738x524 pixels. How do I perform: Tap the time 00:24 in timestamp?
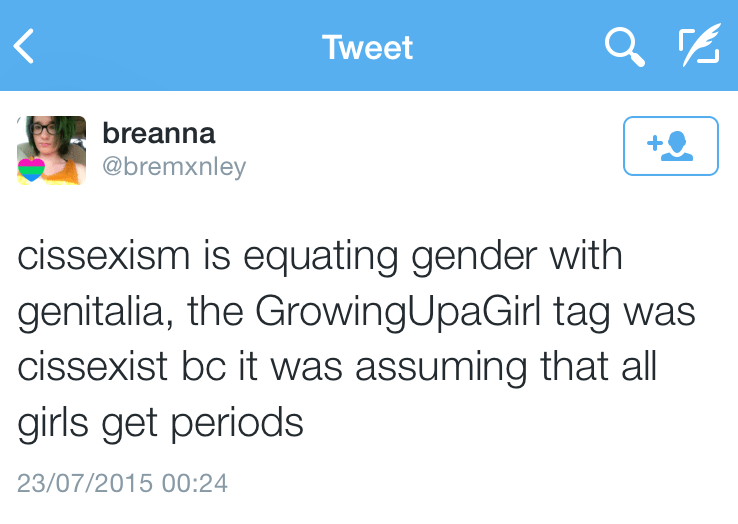[x=194, y=484]
